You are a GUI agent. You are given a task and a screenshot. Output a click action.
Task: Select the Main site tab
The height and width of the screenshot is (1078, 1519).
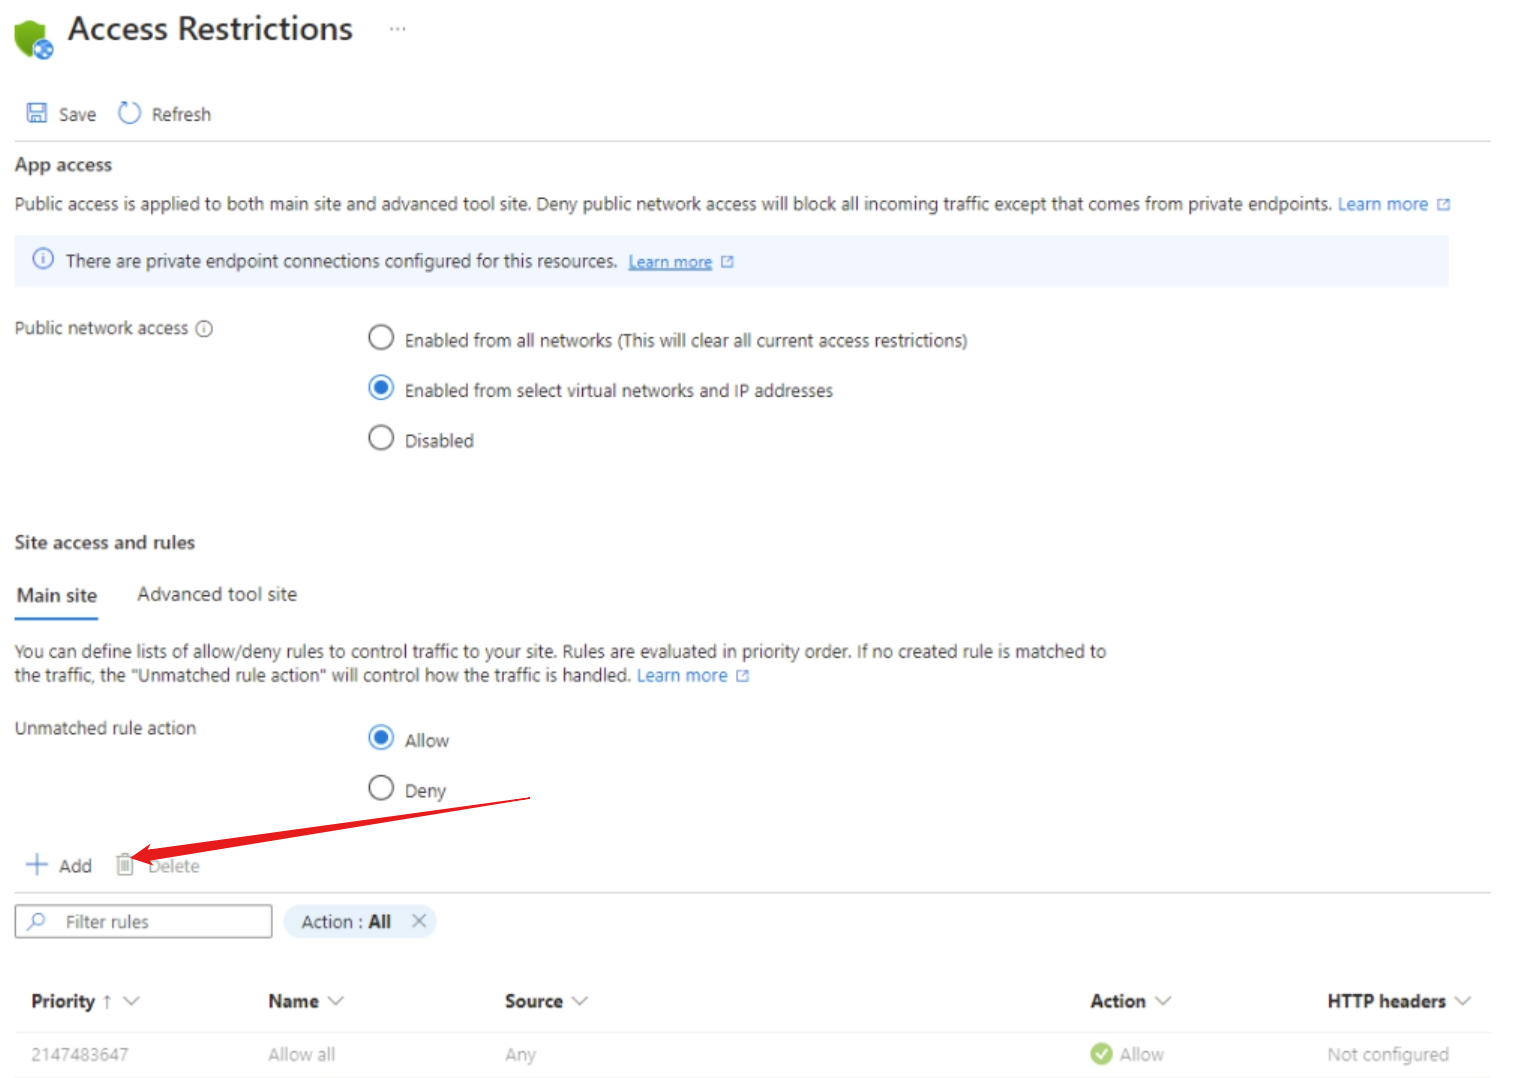point(57,595)
